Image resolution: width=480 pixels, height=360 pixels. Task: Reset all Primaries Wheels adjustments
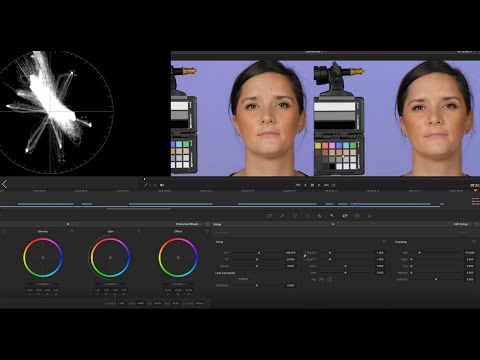(x=207, y=224)
